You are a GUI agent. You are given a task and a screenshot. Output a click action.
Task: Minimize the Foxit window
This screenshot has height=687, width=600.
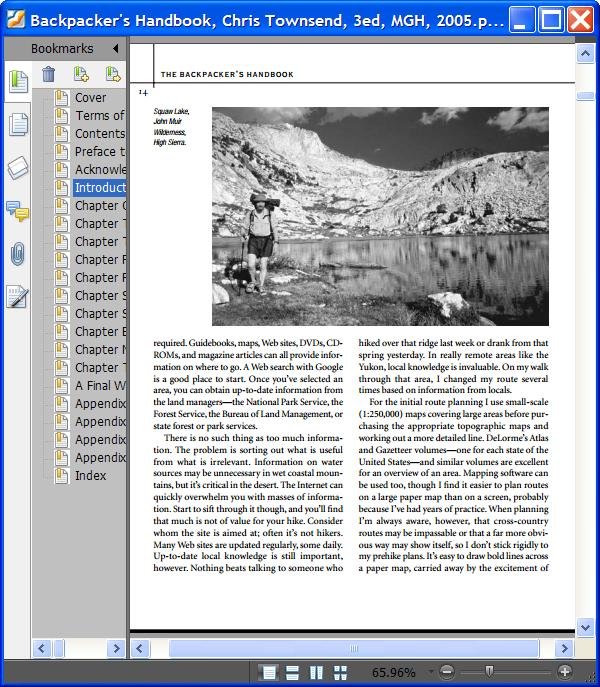tap(522, 20)
